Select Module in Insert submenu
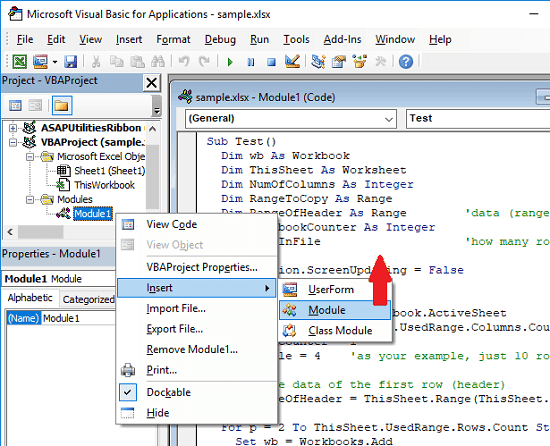550x446 pixels. point(335,310)
